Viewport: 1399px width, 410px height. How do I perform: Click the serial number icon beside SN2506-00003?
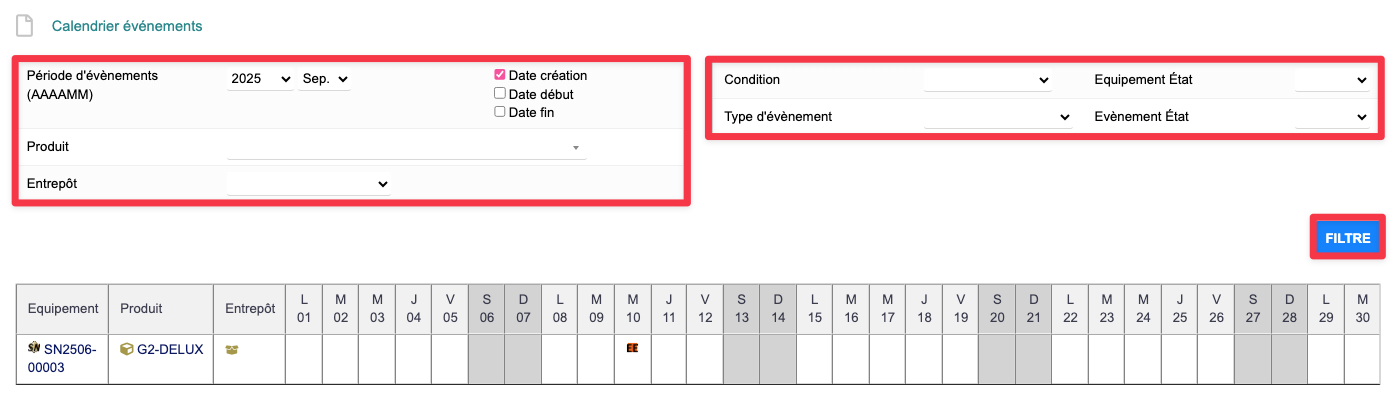pos(33,348)
